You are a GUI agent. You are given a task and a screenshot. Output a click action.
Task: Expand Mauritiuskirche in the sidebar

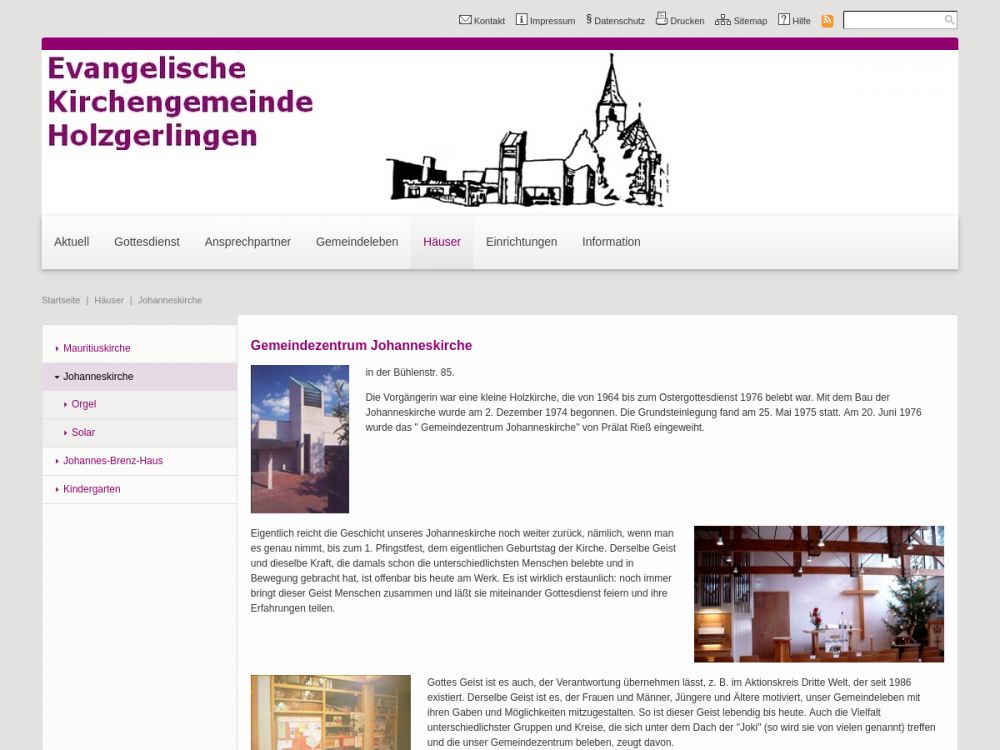pos(57,349)
